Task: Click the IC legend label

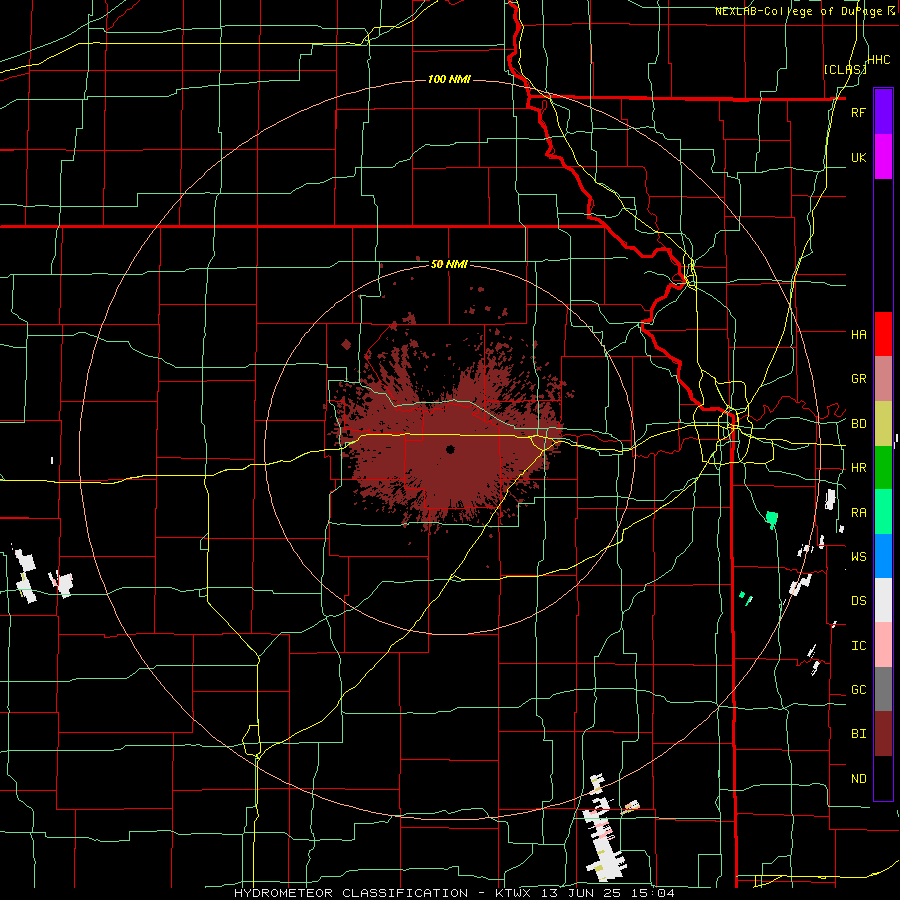Action: (858, 646)
